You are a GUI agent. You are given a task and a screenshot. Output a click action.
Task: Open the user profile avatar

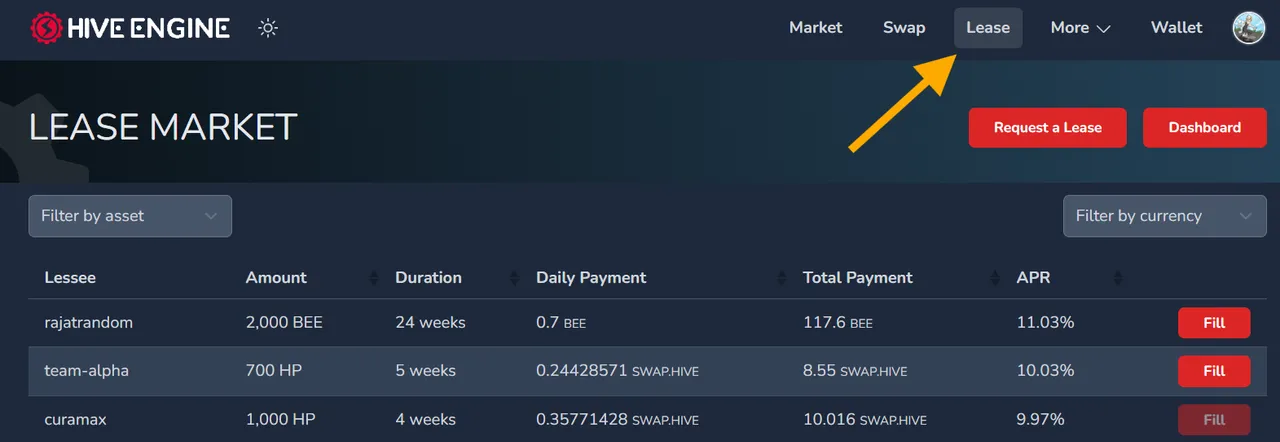[1249, 28]
